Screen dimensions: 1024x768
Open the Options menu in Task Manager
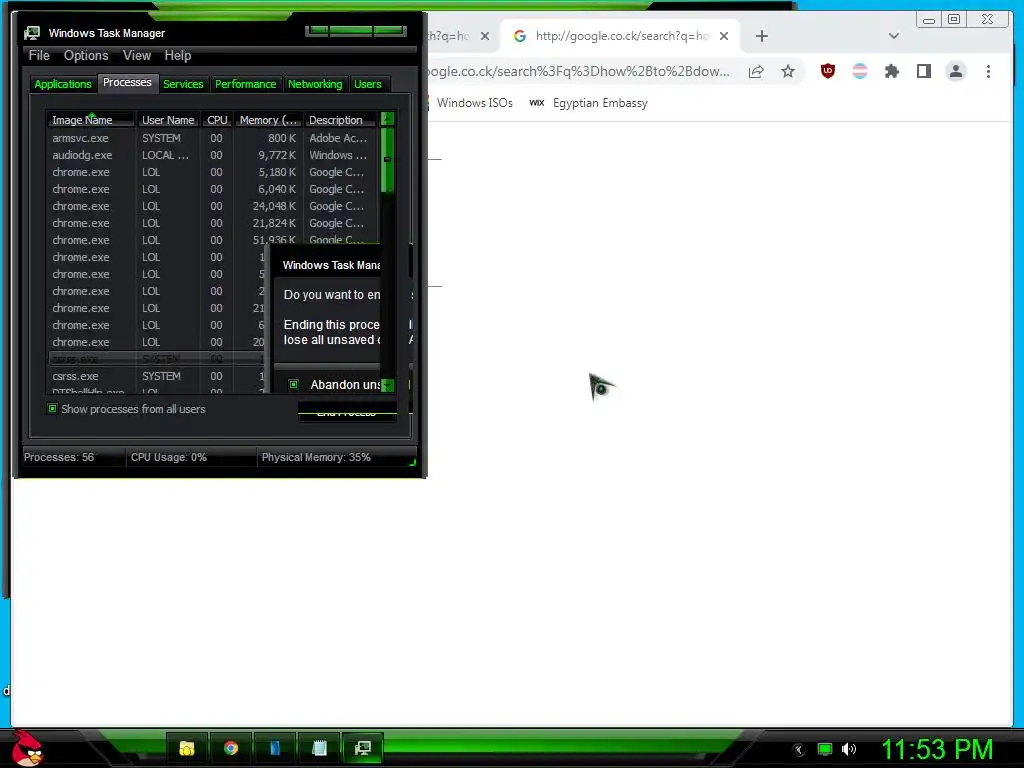[x=86, y=56]
